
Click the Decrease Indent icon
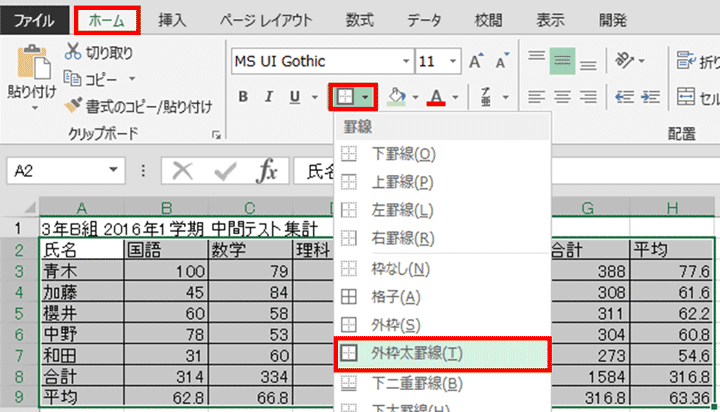pyautogui.click(x=624, y=97)
